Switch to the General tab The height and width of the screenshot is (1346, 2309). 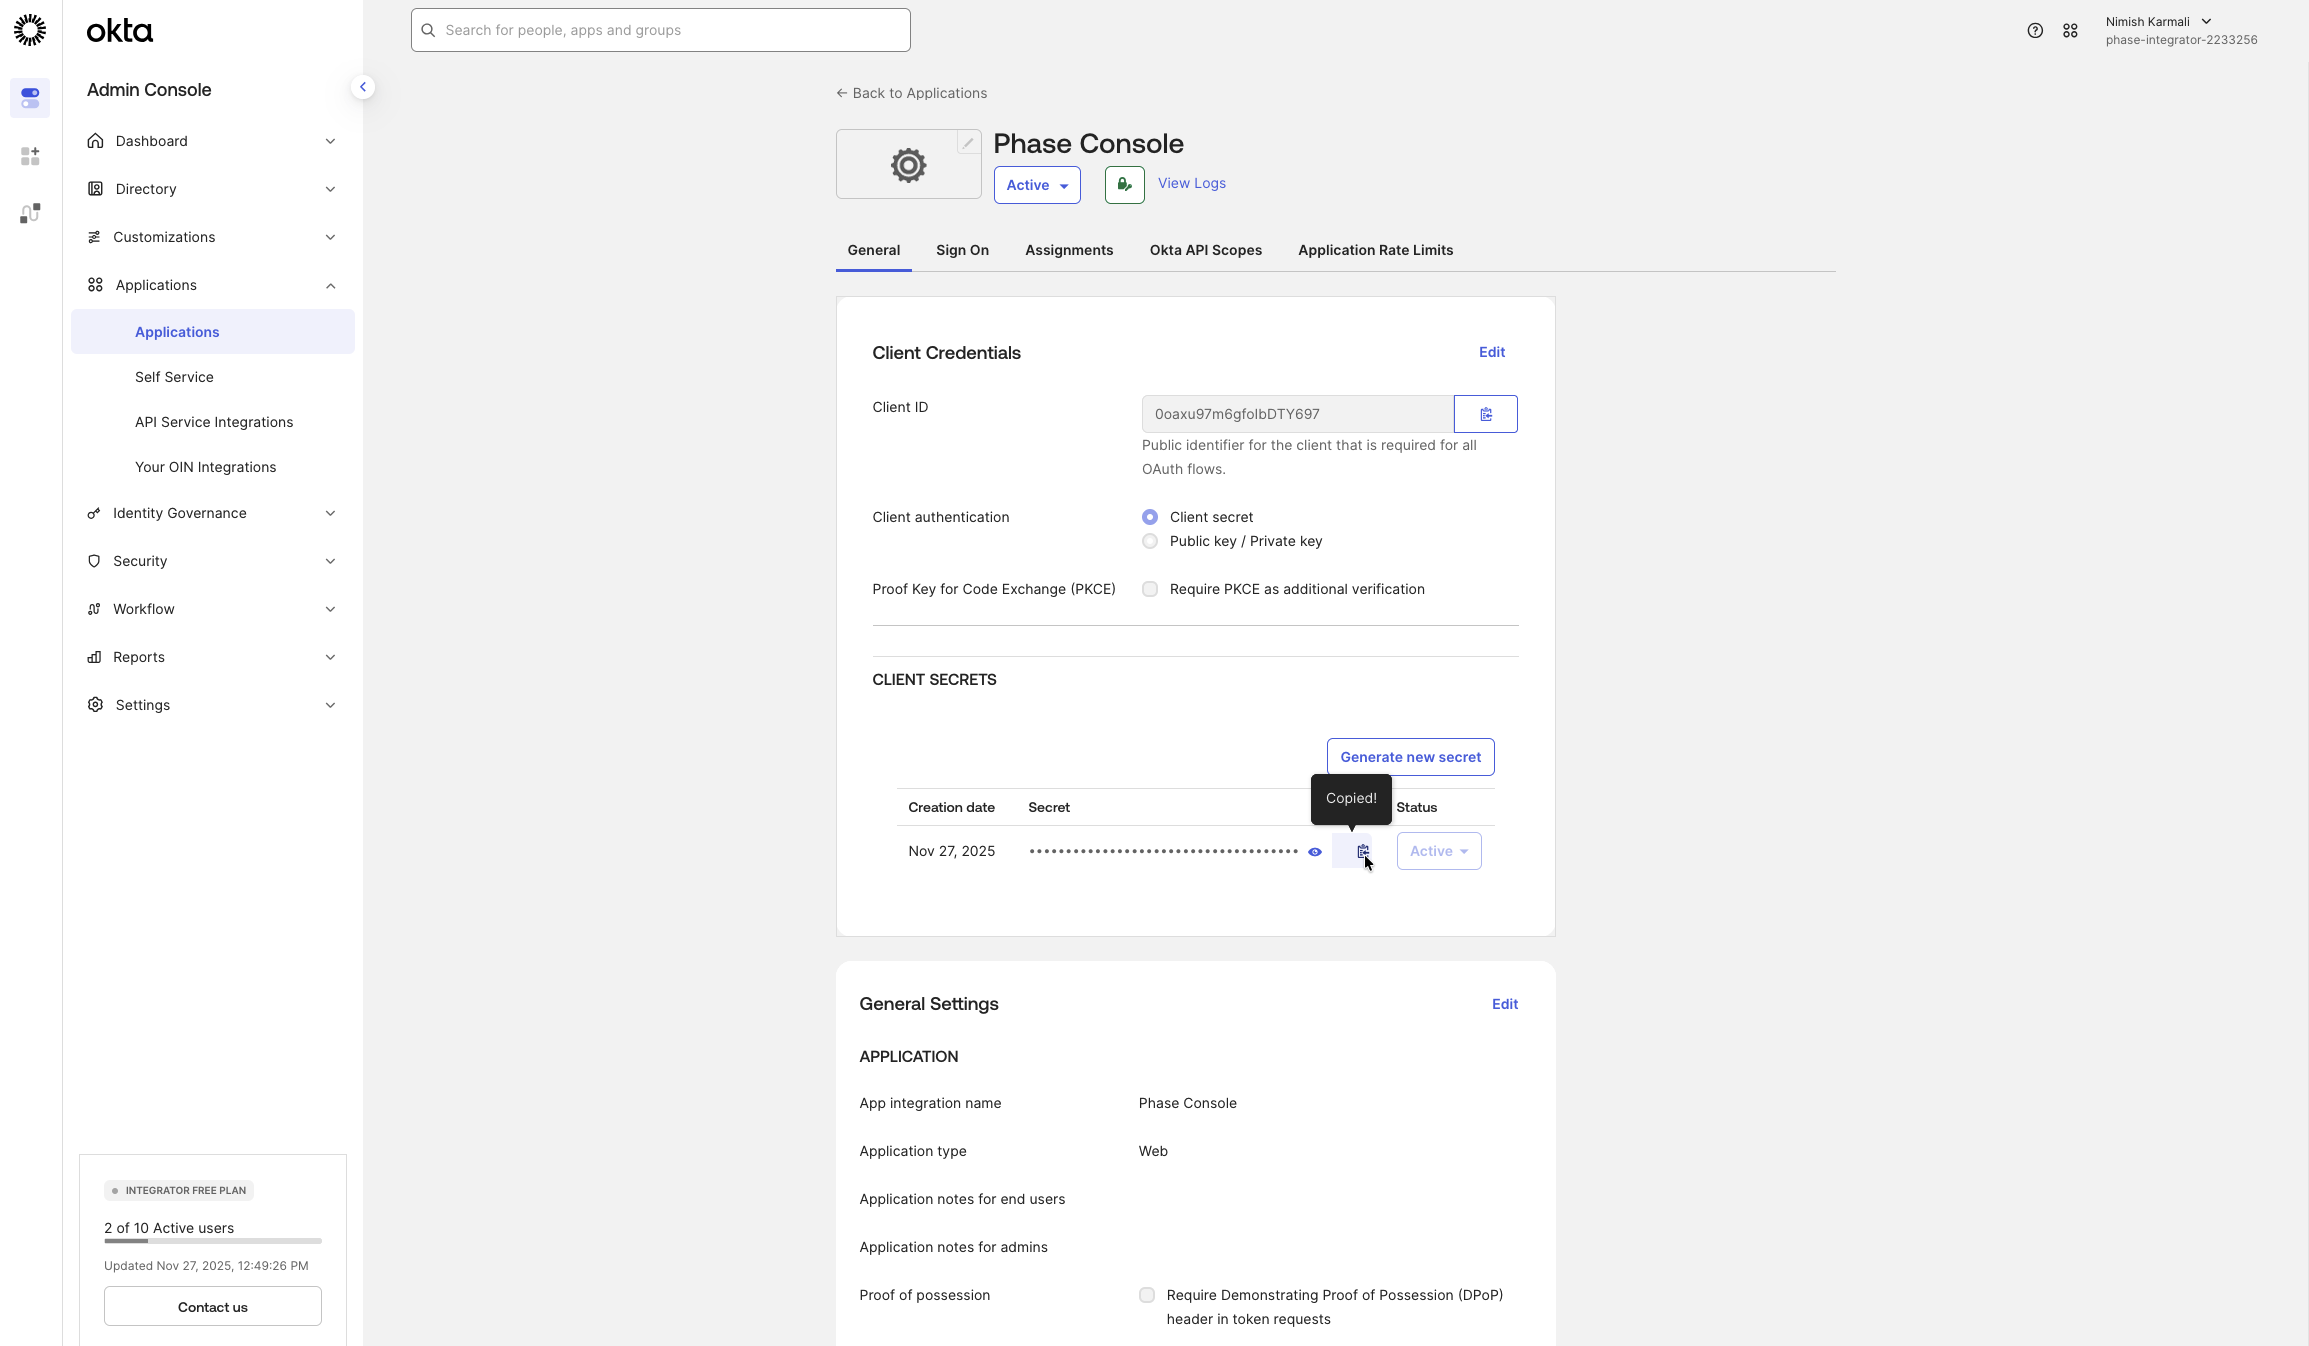tap(874, 250)
